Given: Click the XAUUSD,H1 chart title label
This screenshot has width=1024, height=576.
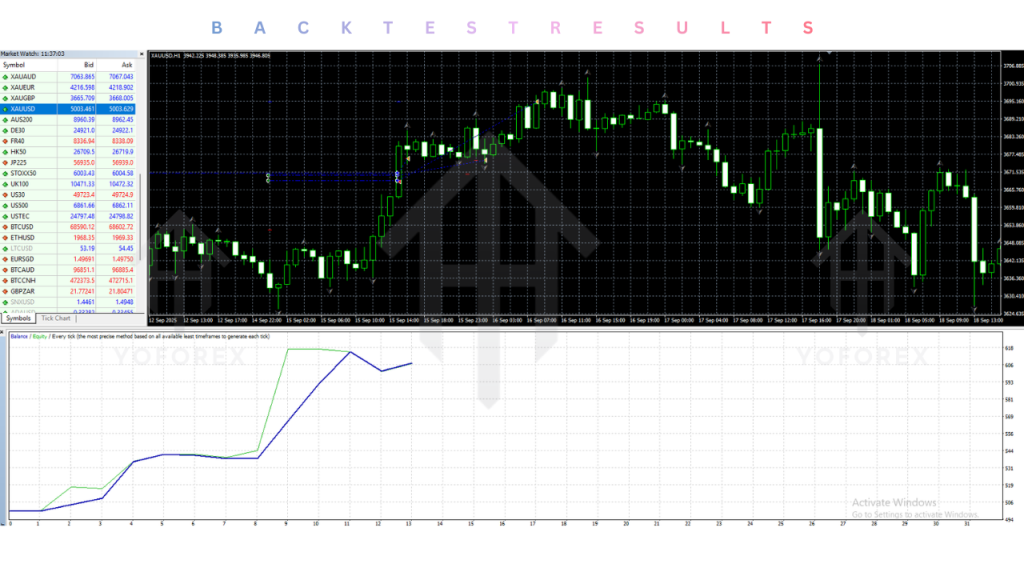Looking at the screenshot, I should click(164, 56).
